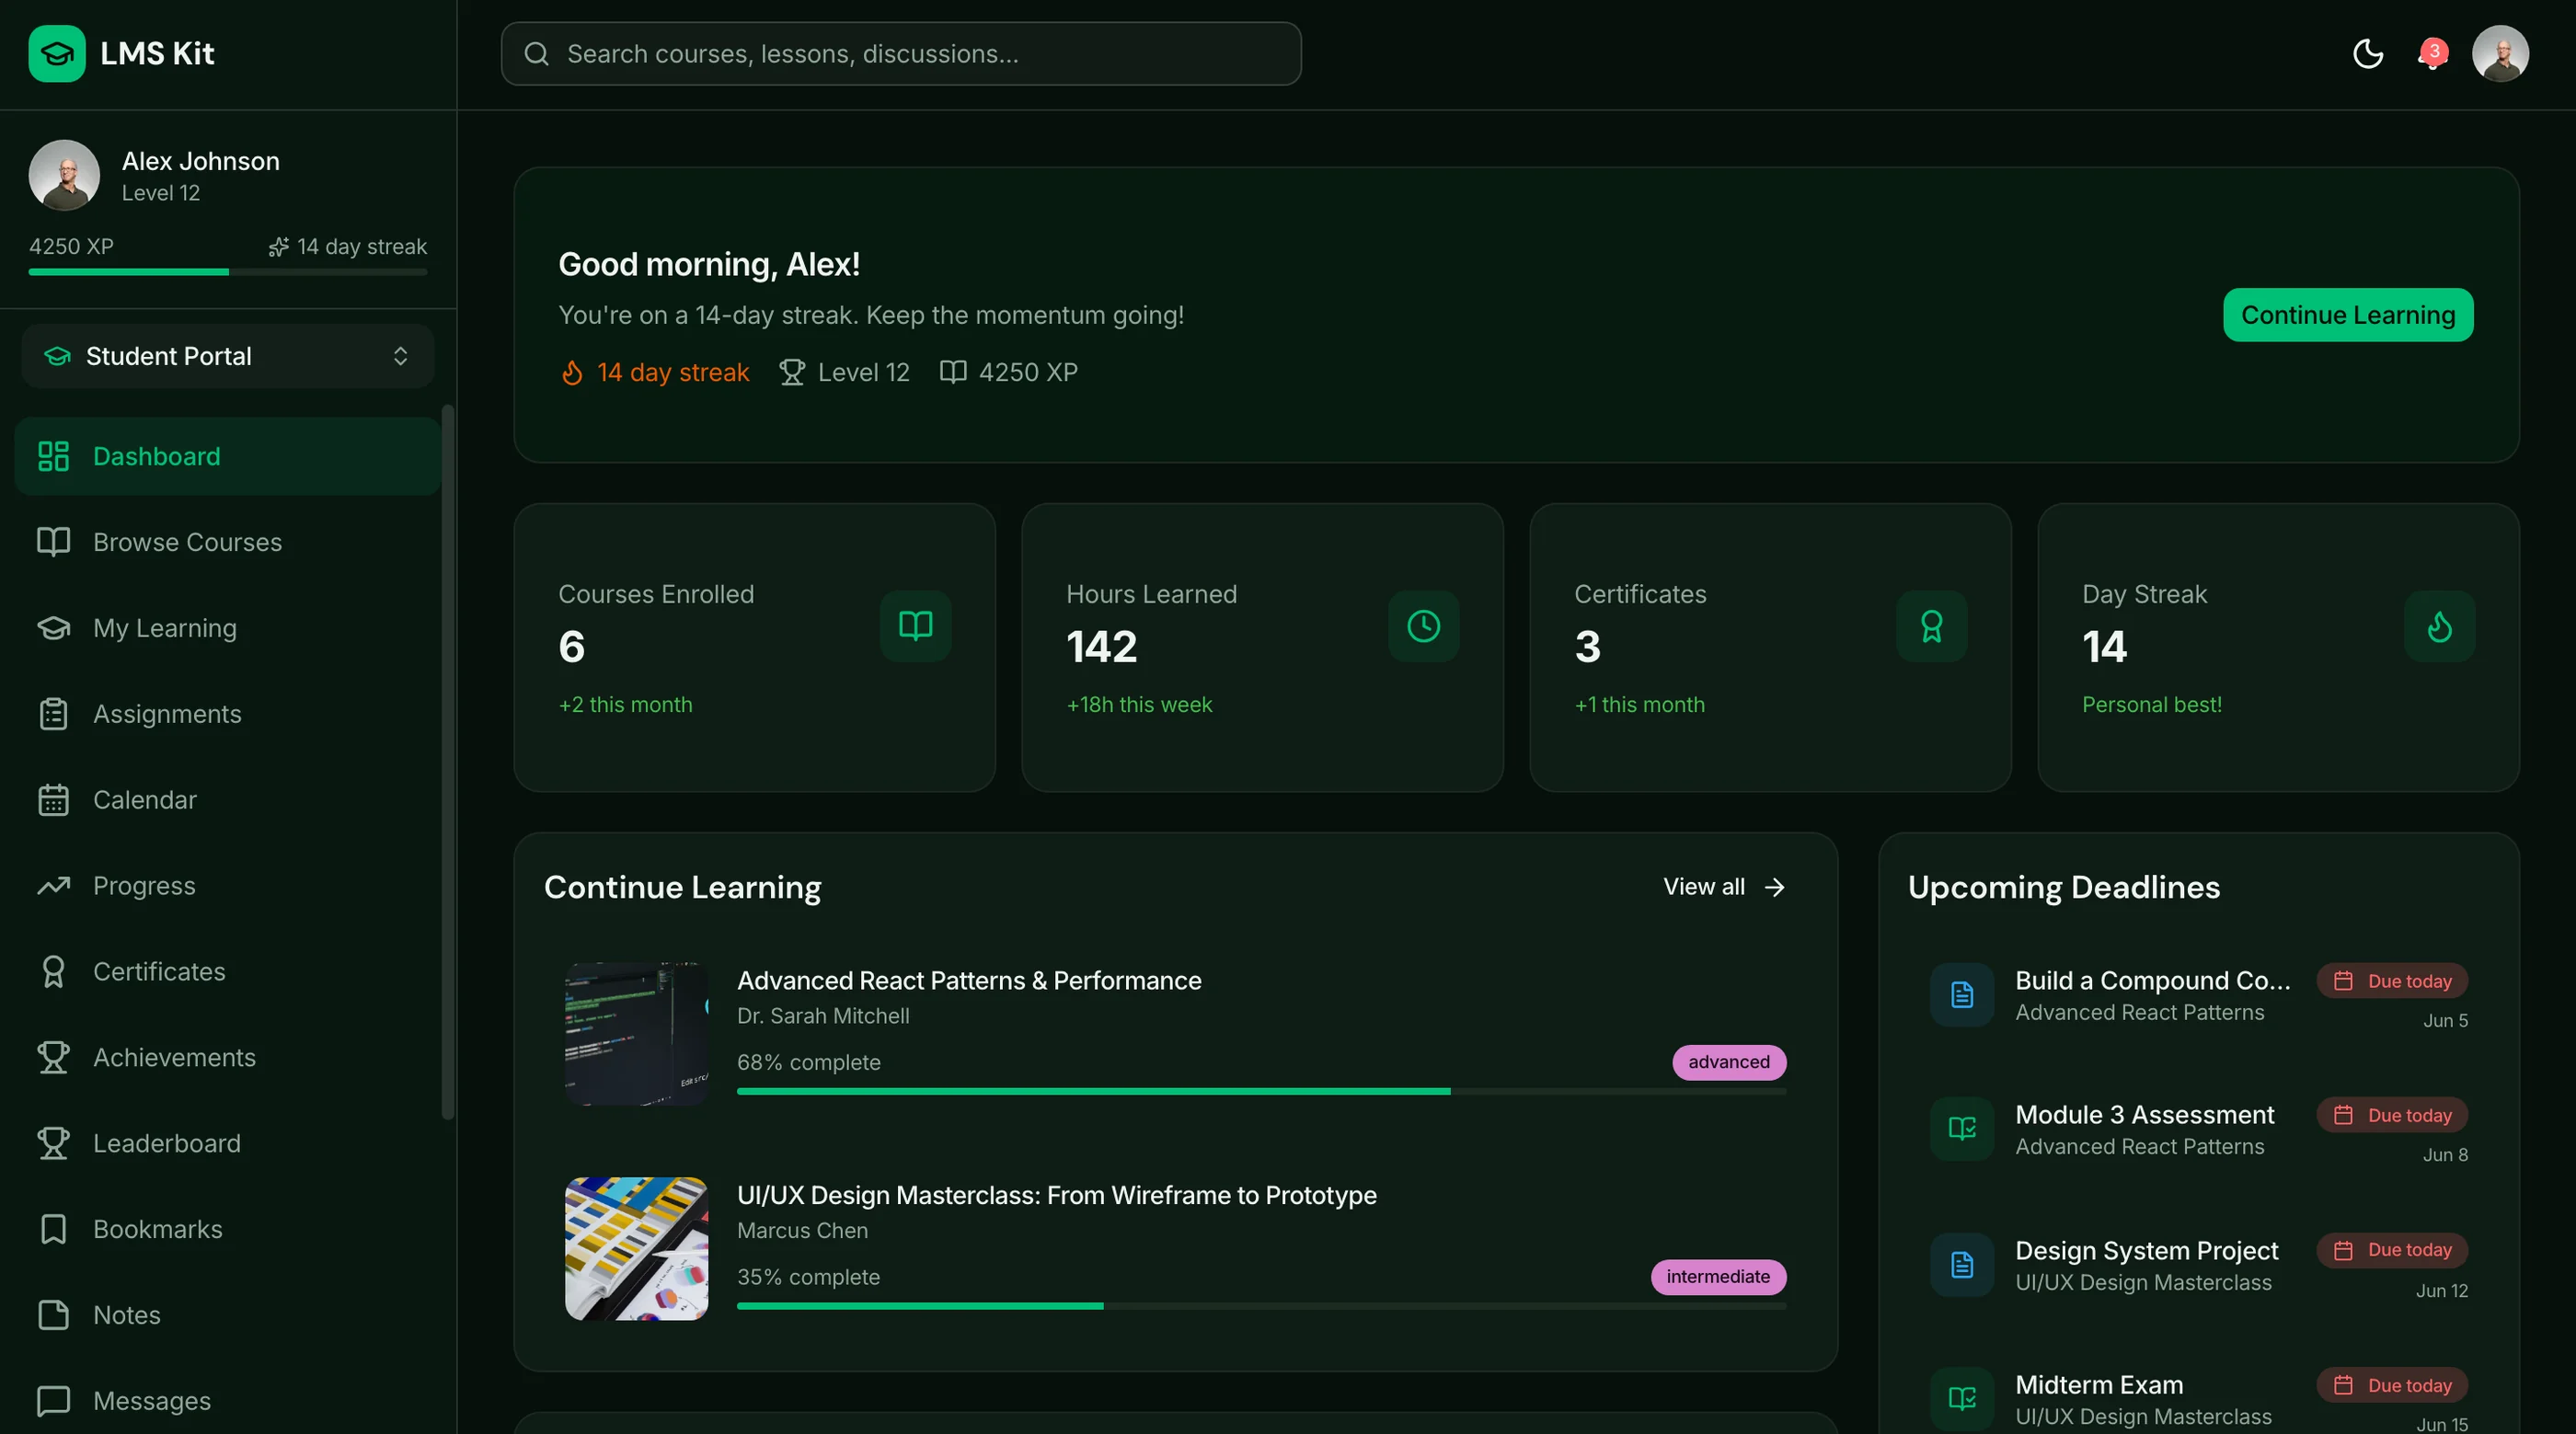Open the UI/UX Design Masterclass thumbnail
The height and width of the screenshot is (1434, 2576).
636,1249
